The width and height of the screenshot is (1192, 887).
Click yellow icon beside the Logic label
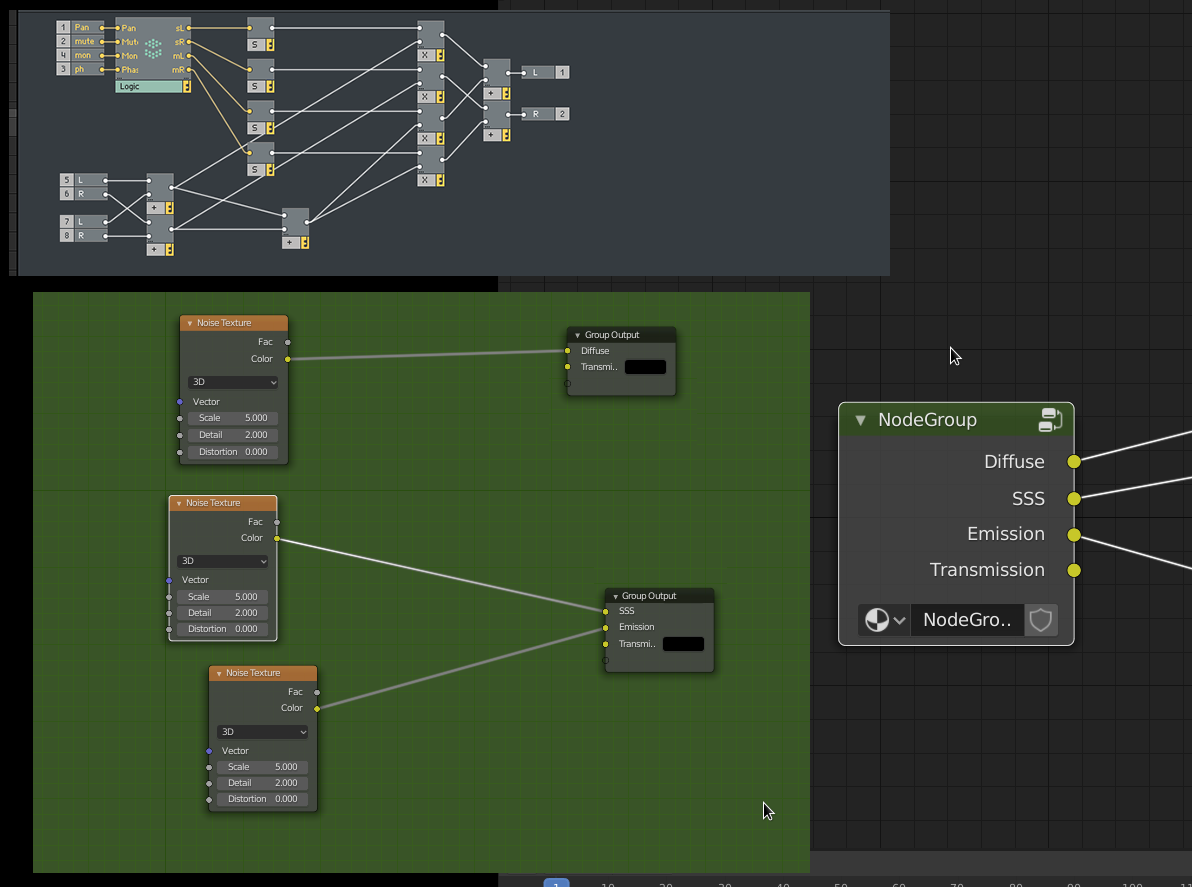tap(187, 87)
